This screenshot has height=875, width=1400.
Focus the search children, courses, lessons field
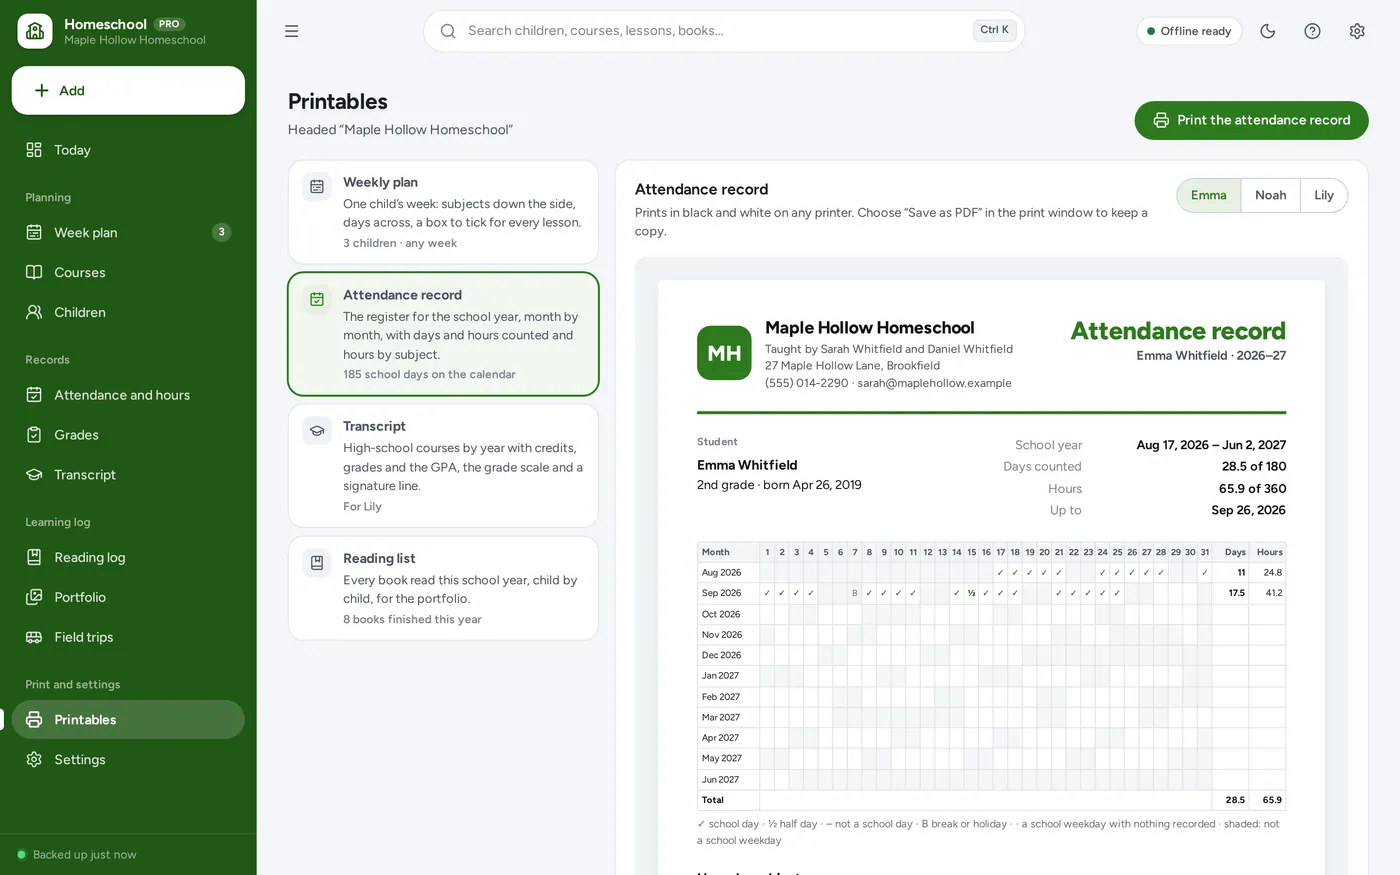coord(724,31)
